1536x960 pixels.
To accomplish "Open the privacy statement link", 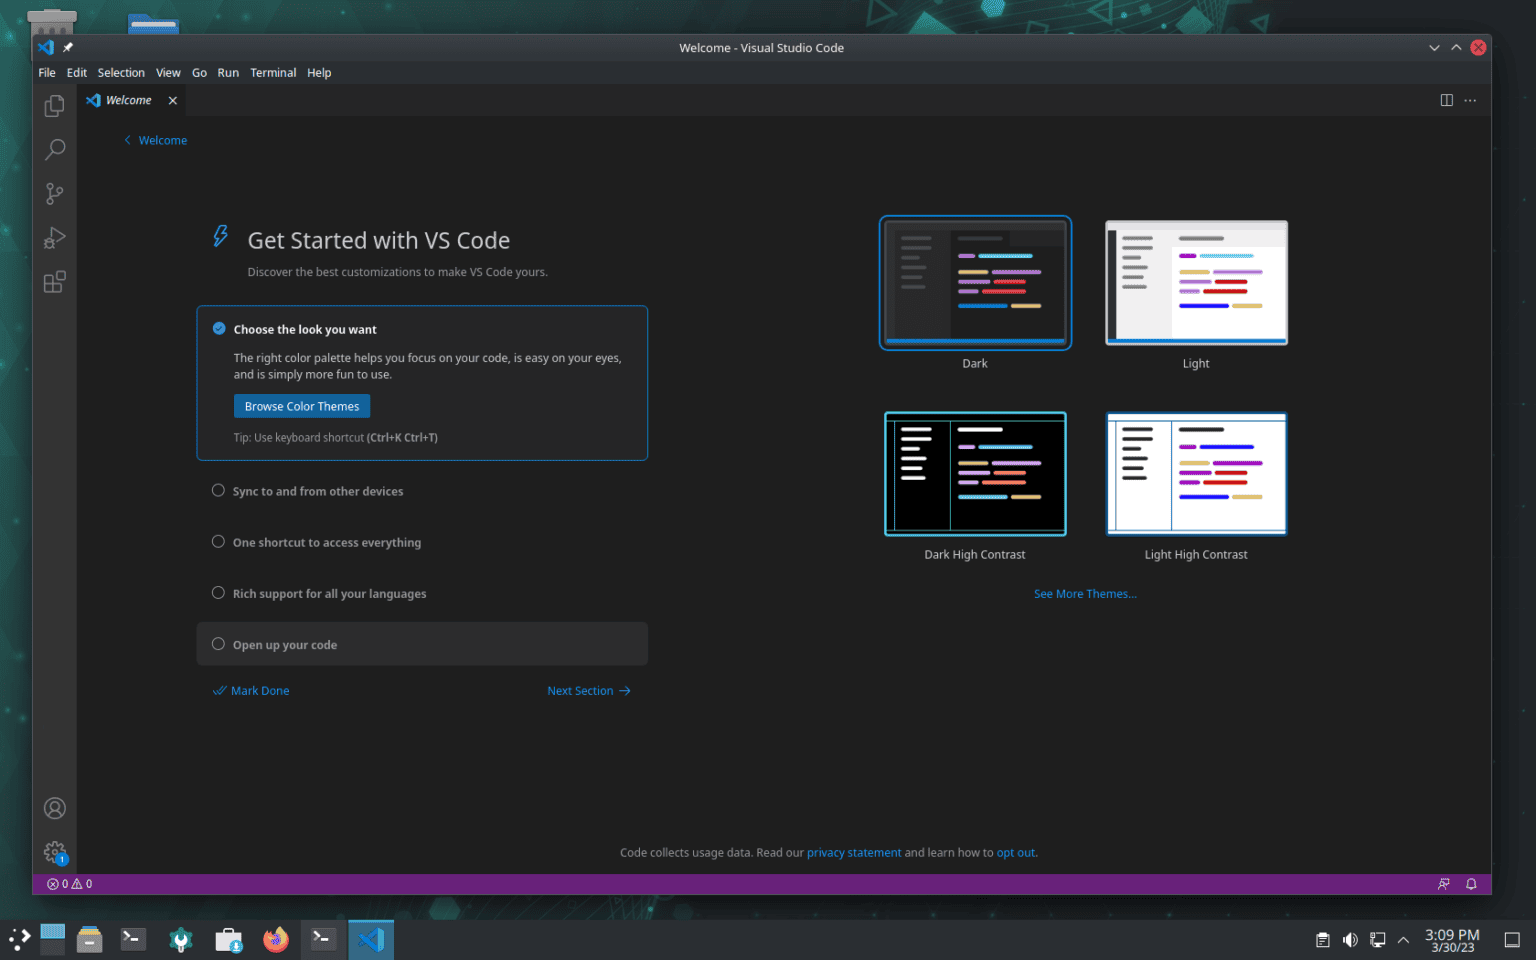I will 853,852.
